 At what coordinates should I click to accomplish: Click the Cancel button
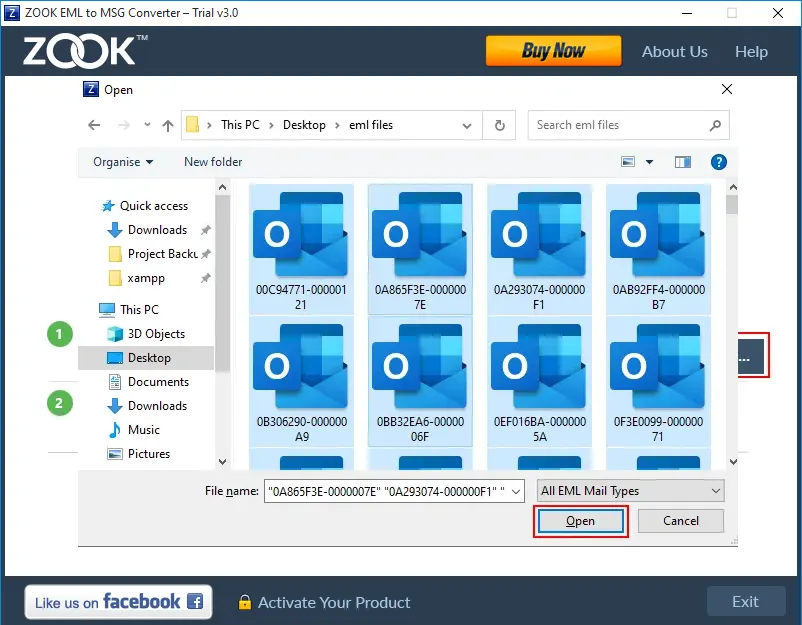click(x=681, y=521)
